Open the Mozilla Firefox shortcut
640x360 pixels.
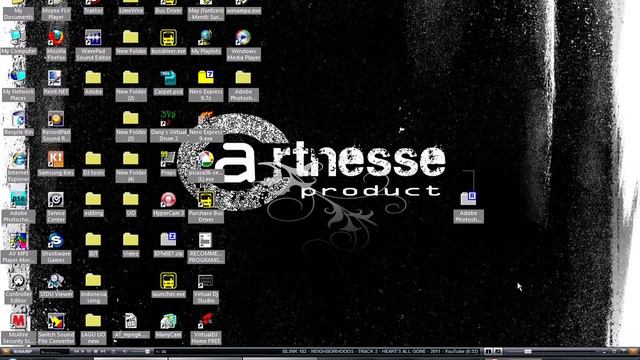point(56,38)
